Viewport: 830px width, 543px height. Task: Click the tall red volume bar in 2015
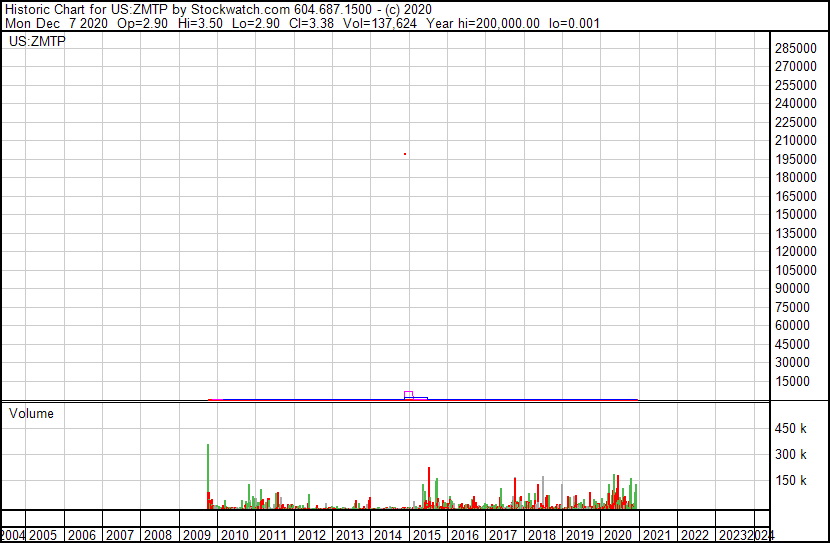coord(429,488)
